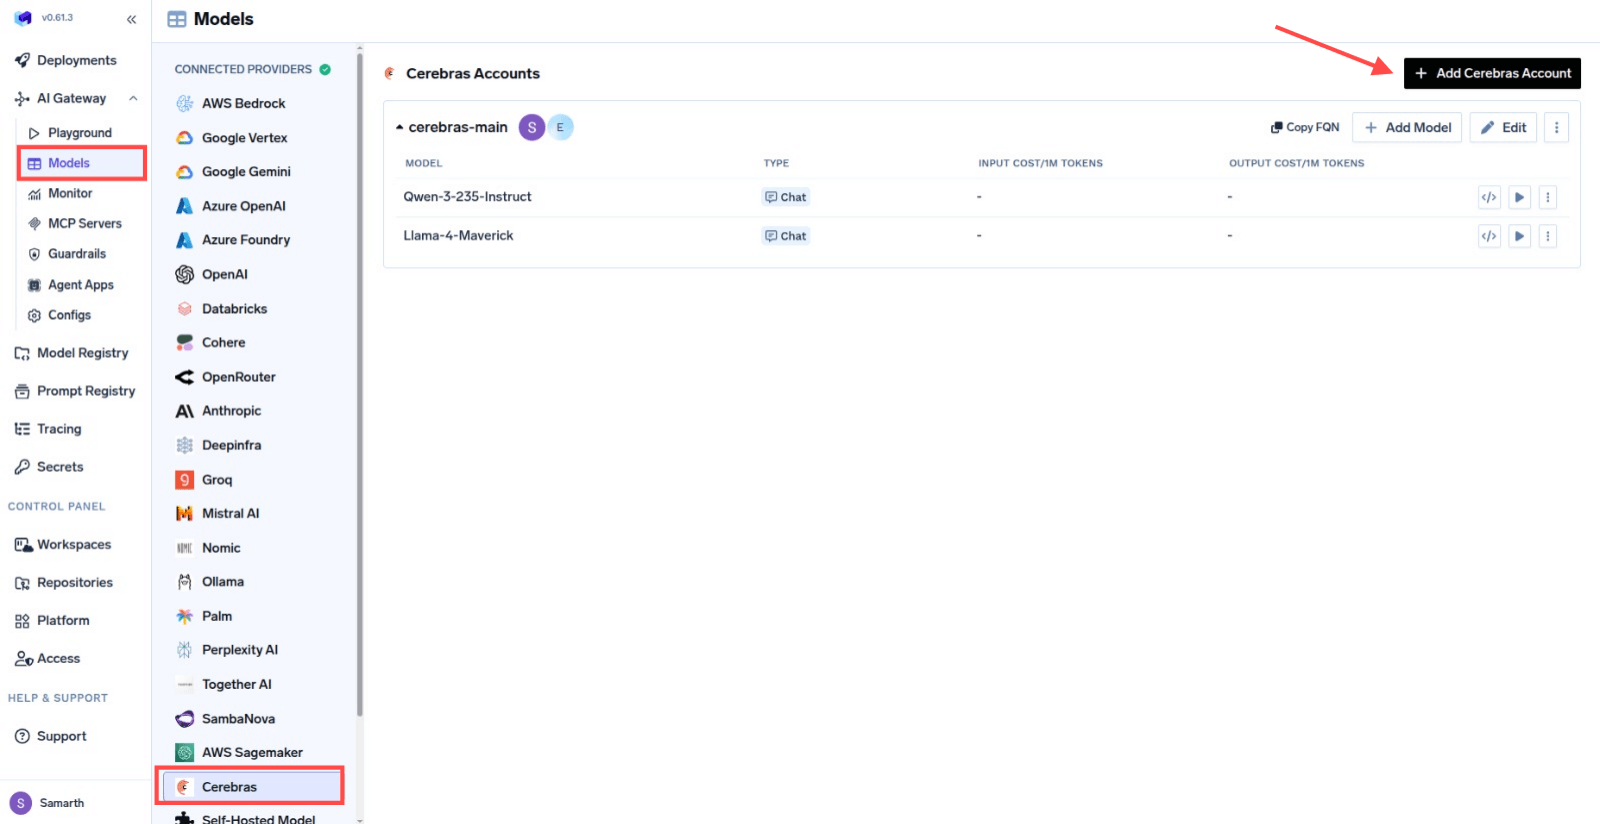Screen dimensions: 1600x824
Task: Select Palm provider
Action: pos(204,616)
